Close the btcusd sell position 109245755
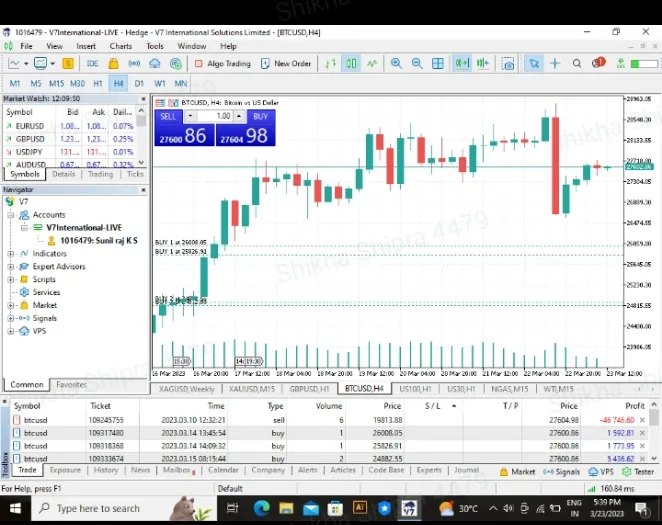 point(642,420)
